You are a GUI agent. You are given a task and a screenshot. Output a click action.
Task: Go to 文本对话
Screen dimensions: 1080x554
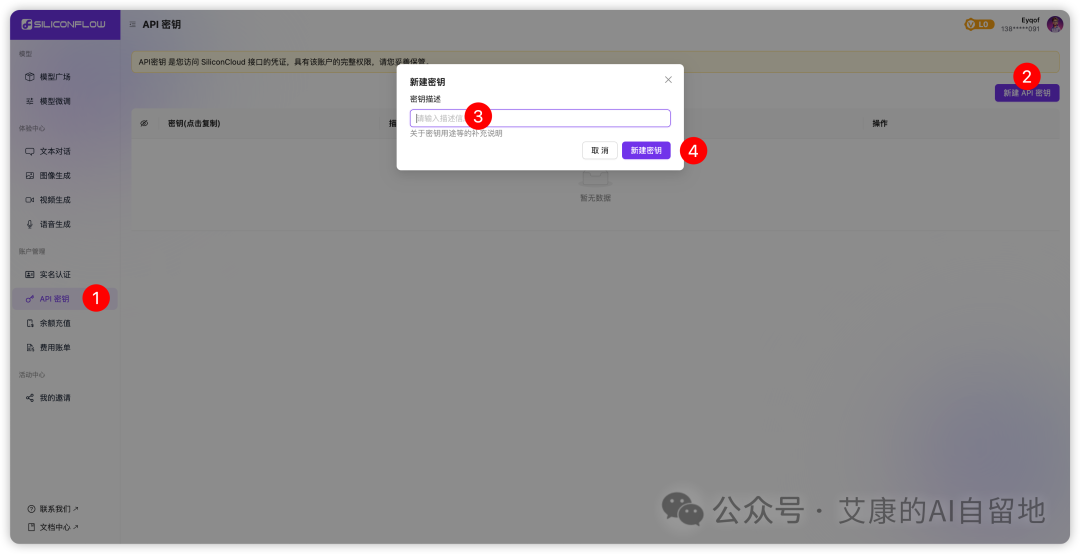click(x=55, y=151)
